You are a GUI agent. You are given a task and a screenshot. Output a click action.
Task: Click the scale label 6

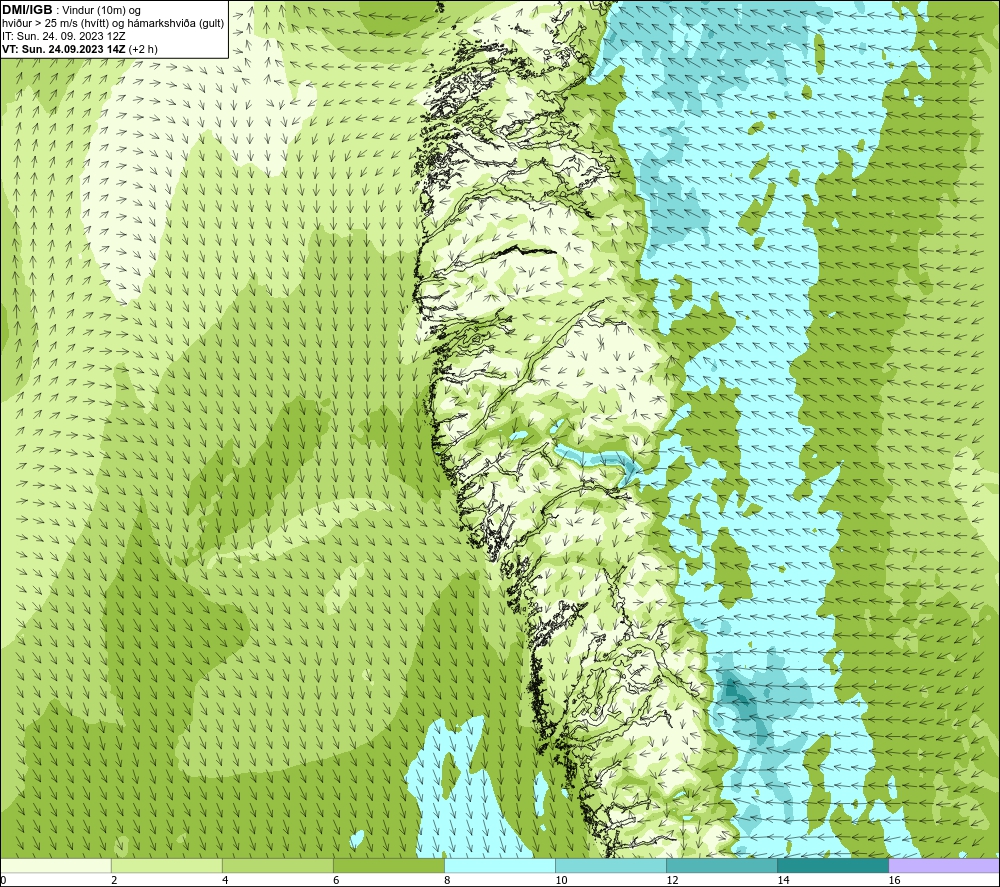pyautogui.click(x=336, y=881)
